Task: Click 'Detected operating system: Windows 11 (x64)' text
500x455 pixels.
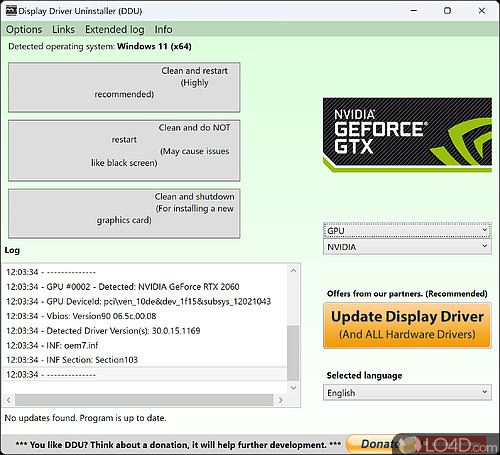Action: [100, 46]
